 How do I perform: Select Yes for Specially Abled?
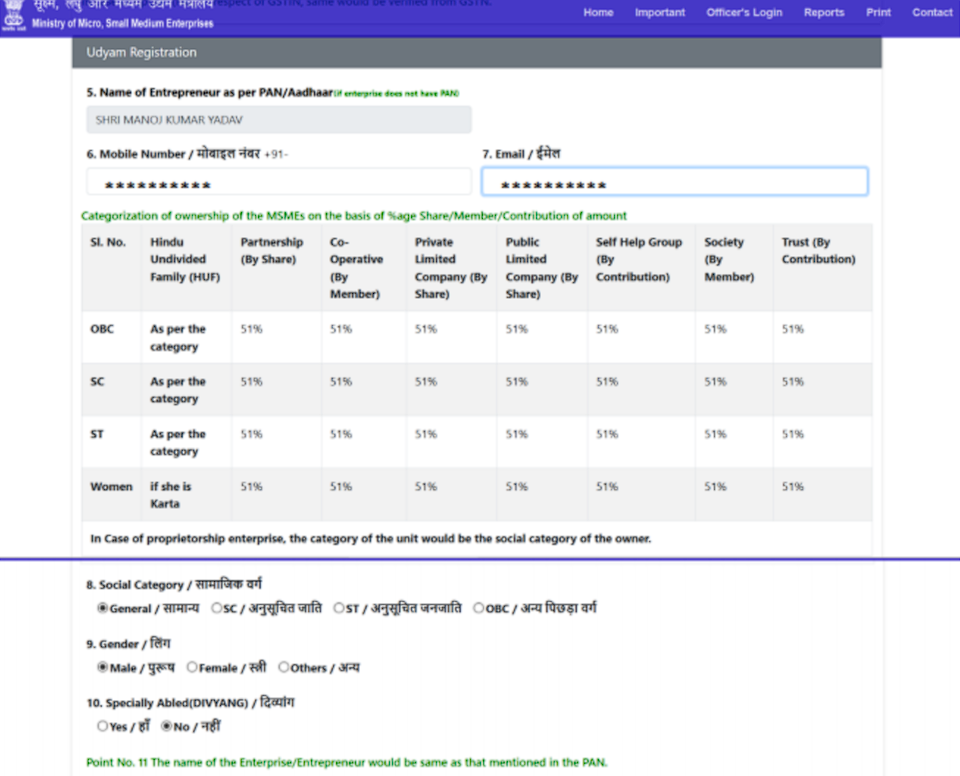102,726
